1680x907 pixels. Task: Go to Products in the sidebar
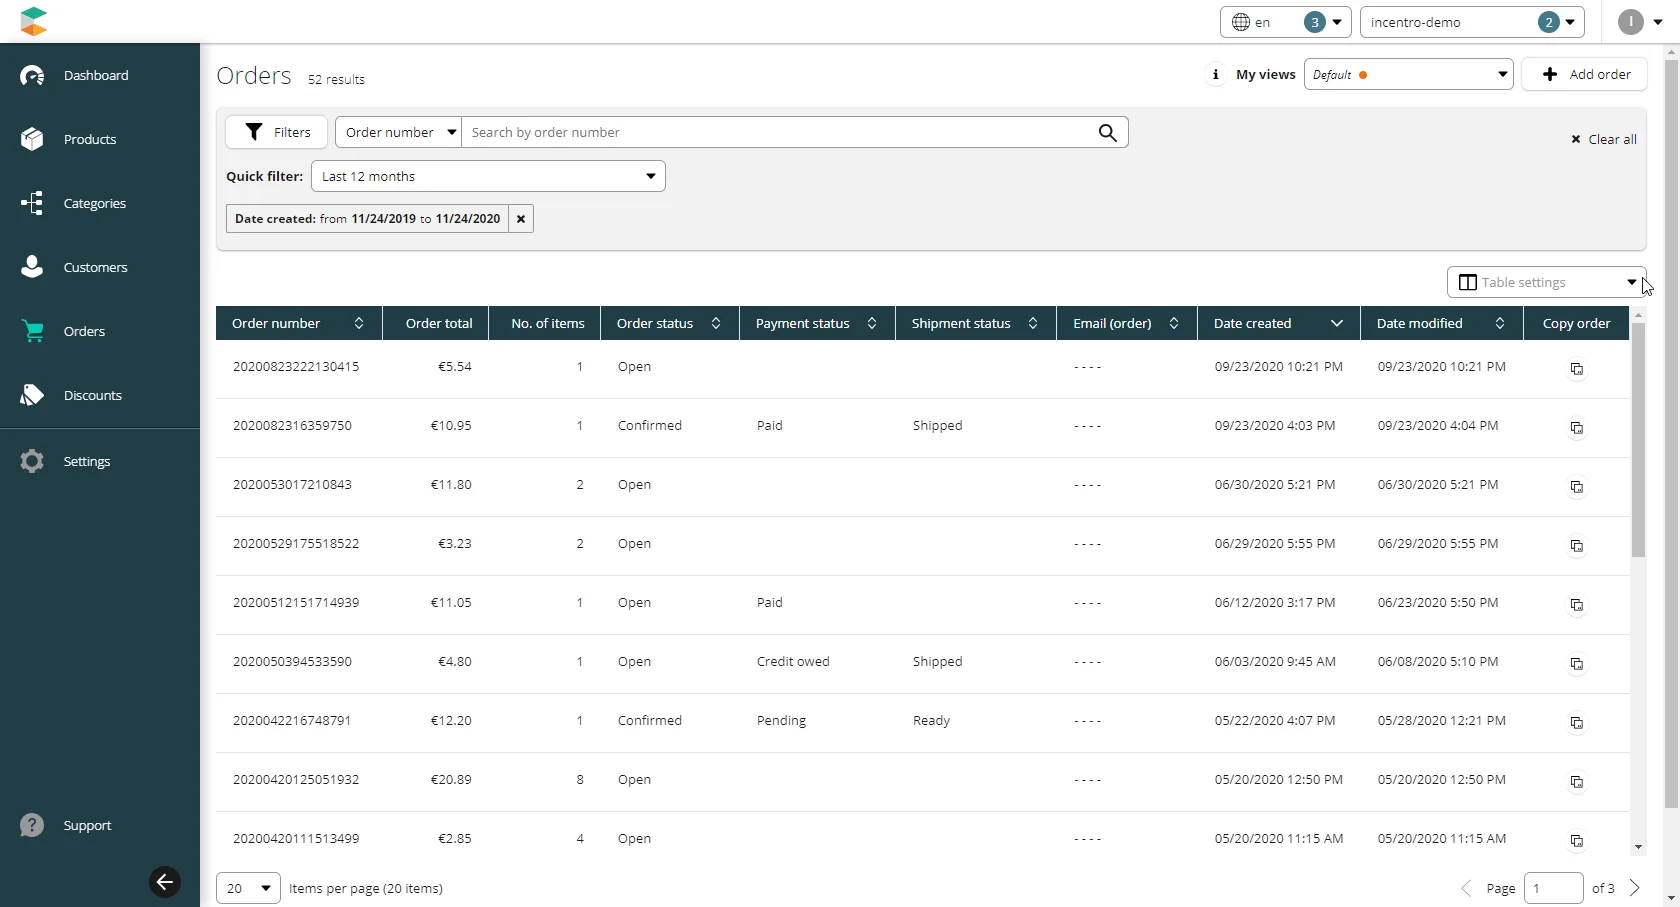pos(89,139)
